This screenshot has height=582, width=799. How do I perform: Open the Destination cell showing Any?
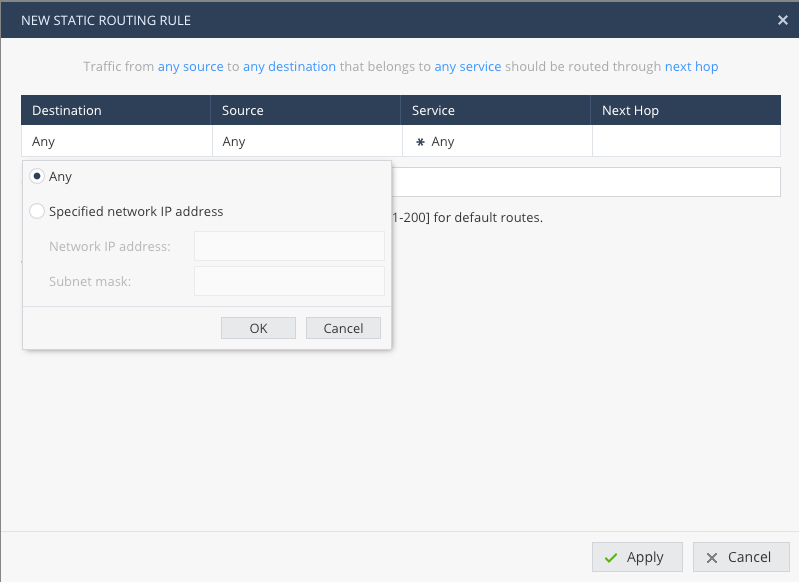click(x=115, y=142)
